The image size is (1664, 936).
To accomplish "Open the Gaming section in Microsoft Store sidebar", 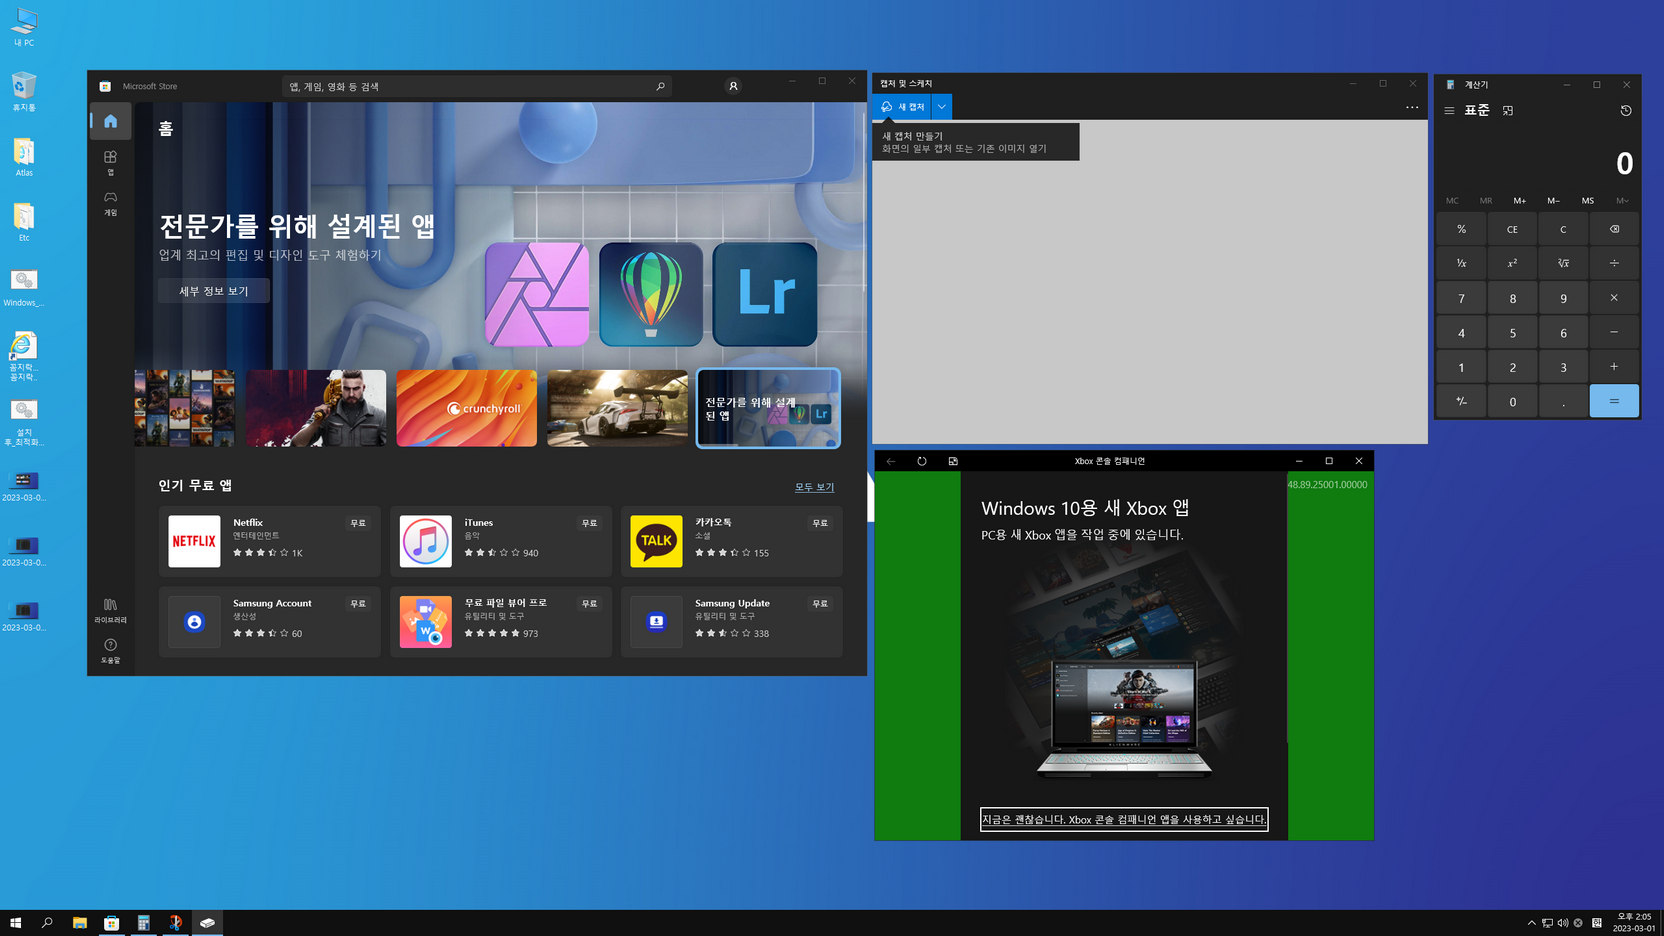I will [x=110, y=203].
